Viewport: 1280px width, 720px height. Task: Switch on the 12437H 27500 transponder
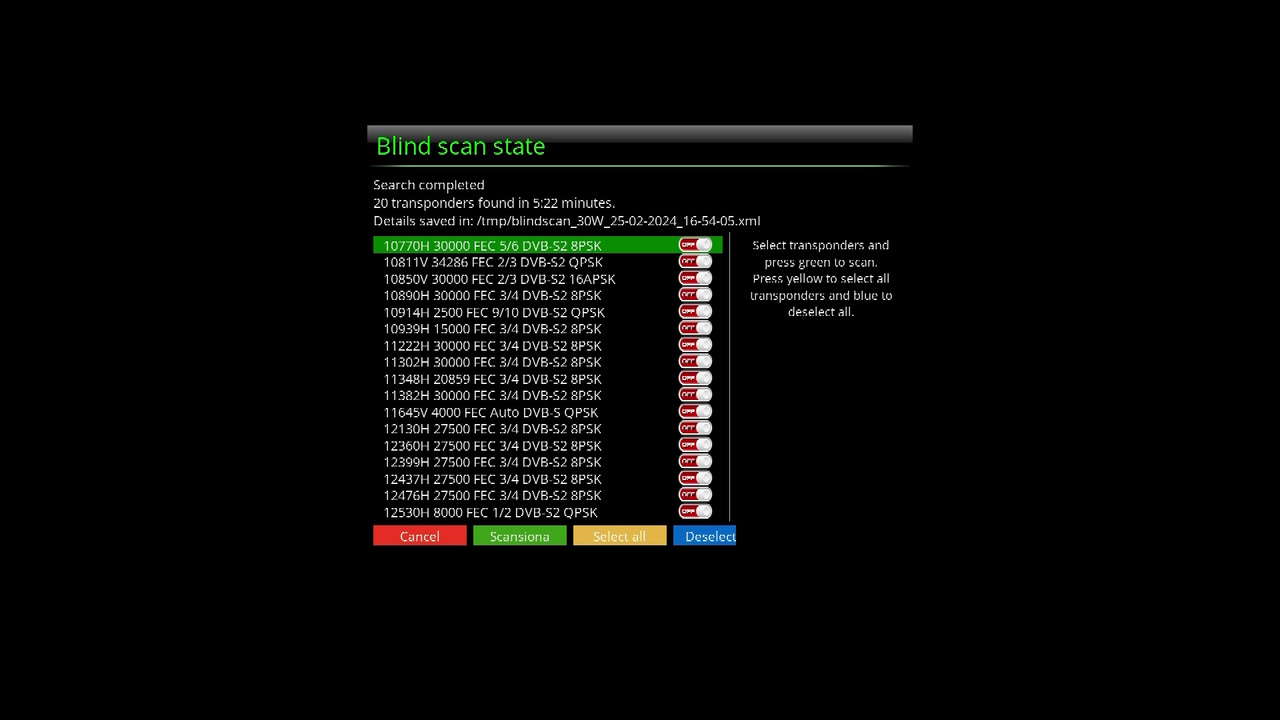click(x=695, y=478)
